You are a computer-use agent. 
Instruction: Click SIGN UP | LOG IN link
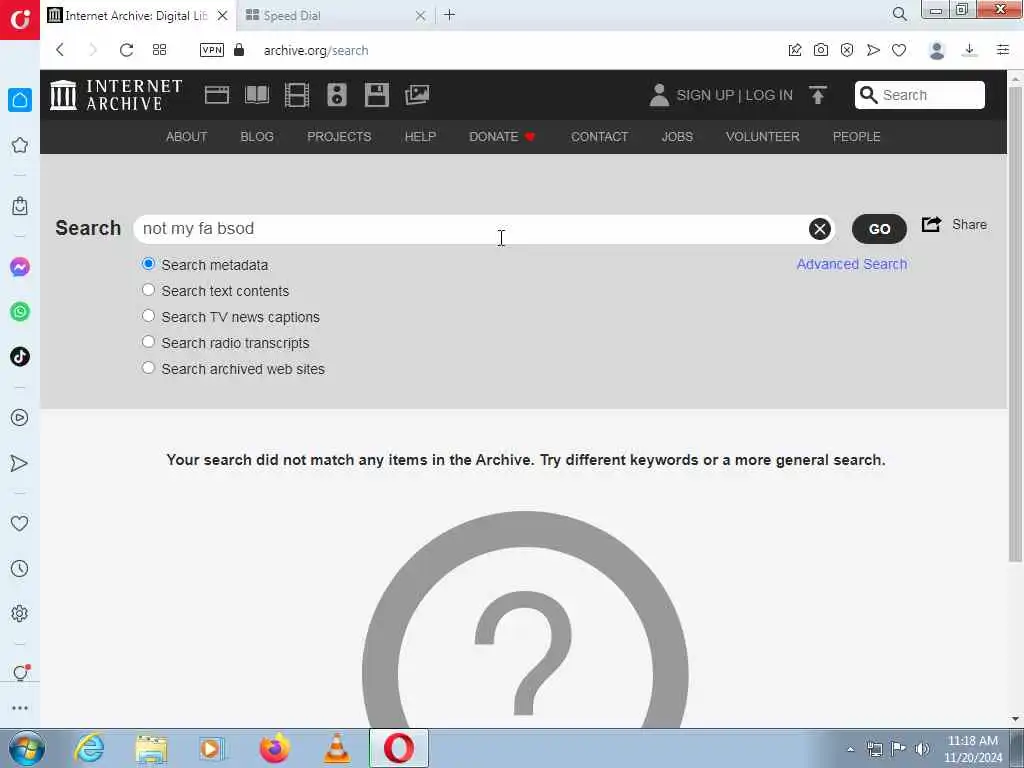(734, 95)
